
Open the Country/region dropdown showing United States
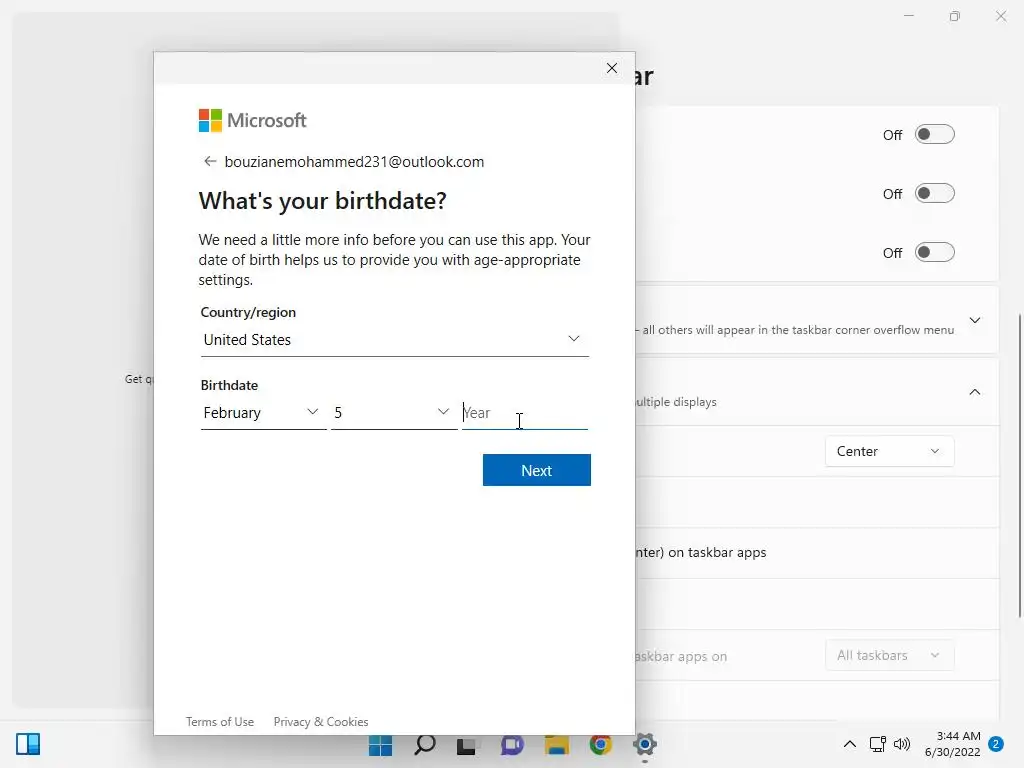(x=394, y=340)
